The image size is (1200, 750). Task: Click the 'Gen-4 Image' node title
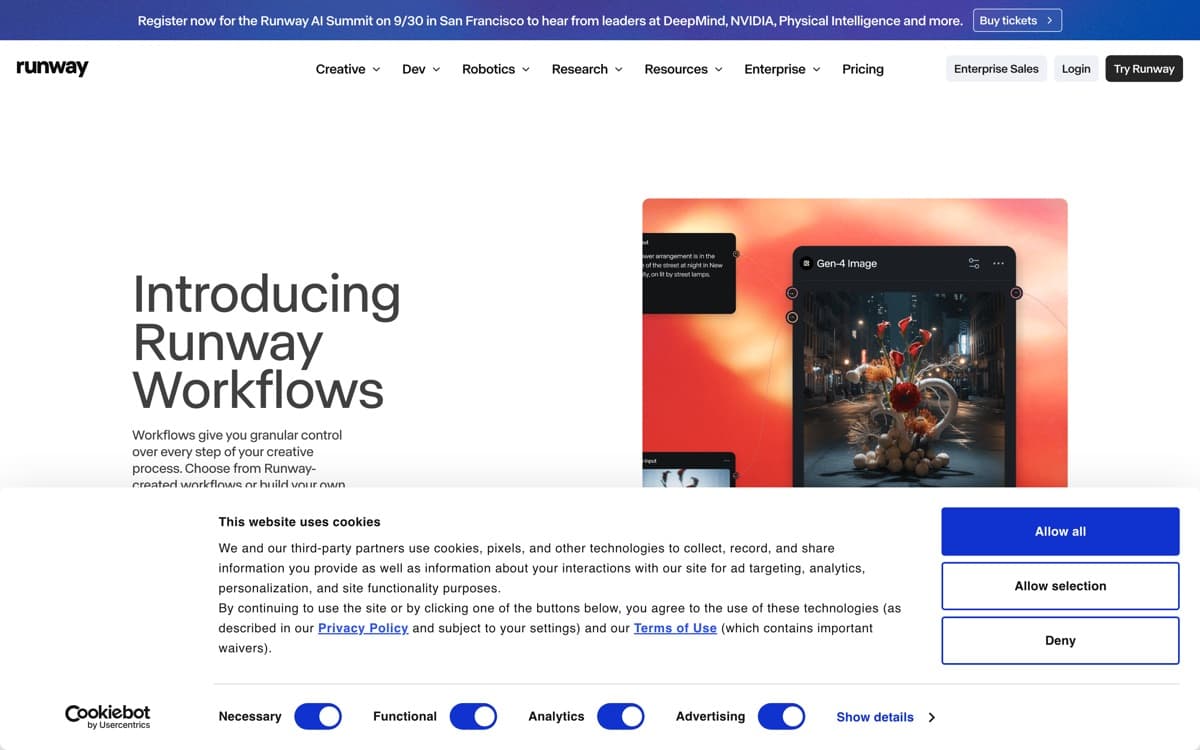tap(847, 263)
